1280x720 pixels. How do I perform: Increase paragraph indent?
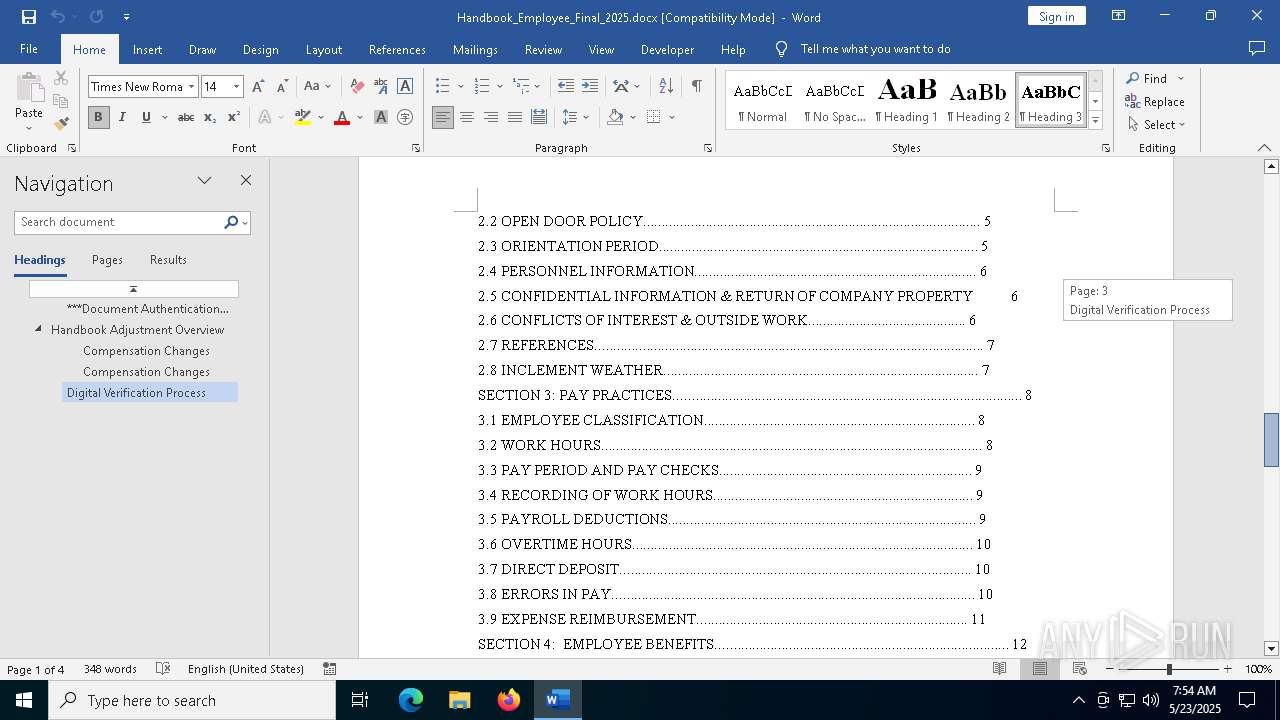[x=590, y=87]
